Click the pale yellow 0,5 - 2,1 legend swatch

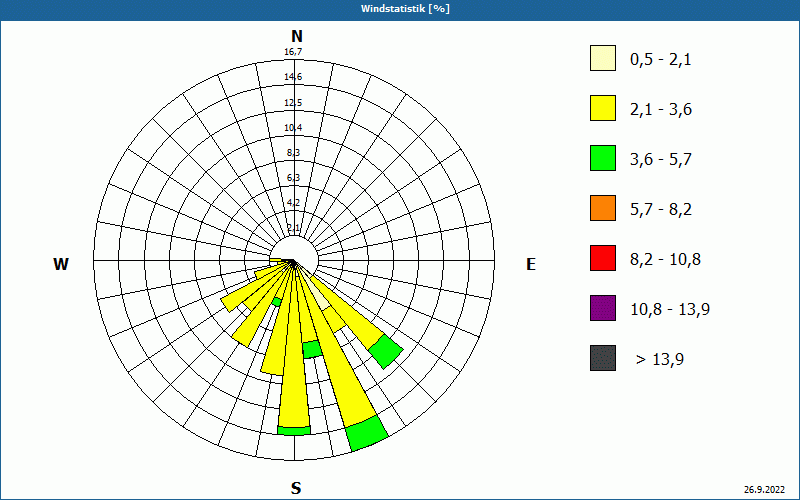point(603,58)
